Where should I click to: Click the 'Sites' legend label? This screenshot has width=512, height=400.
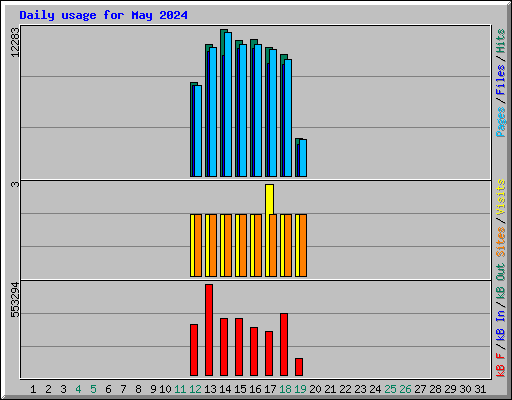[x=500, y=242]
